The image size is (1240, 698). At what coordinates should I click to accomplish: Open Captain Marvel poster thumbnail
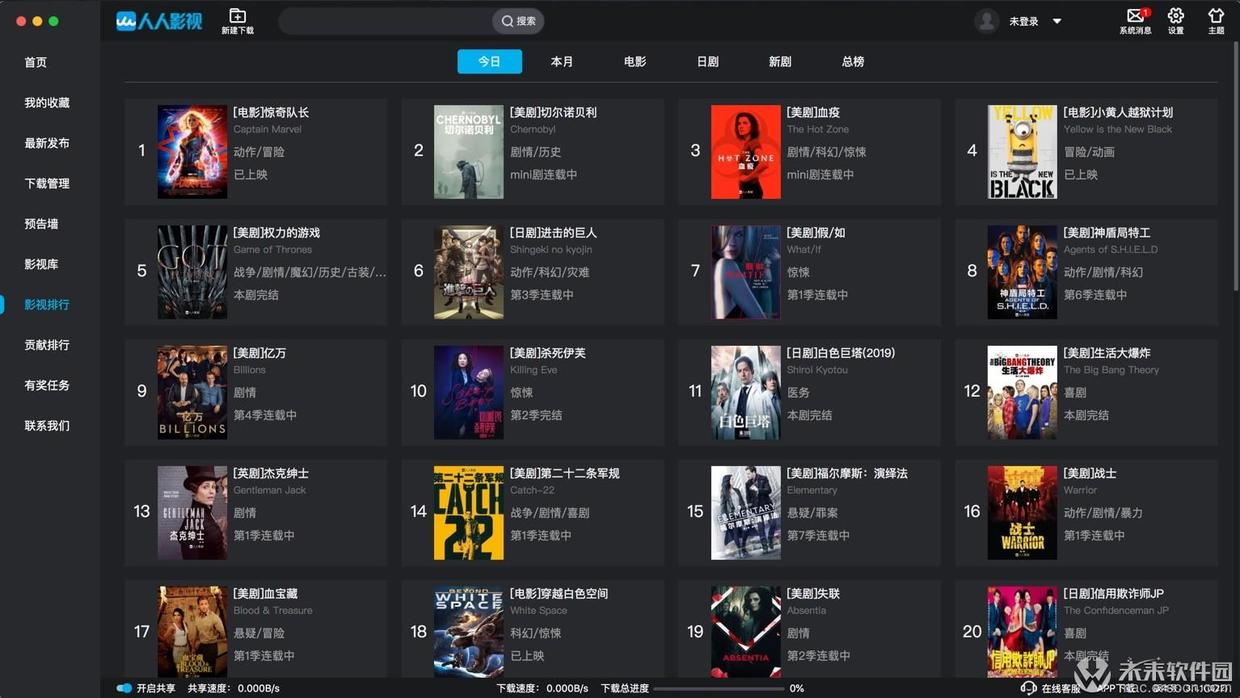[x=192, y=152]
